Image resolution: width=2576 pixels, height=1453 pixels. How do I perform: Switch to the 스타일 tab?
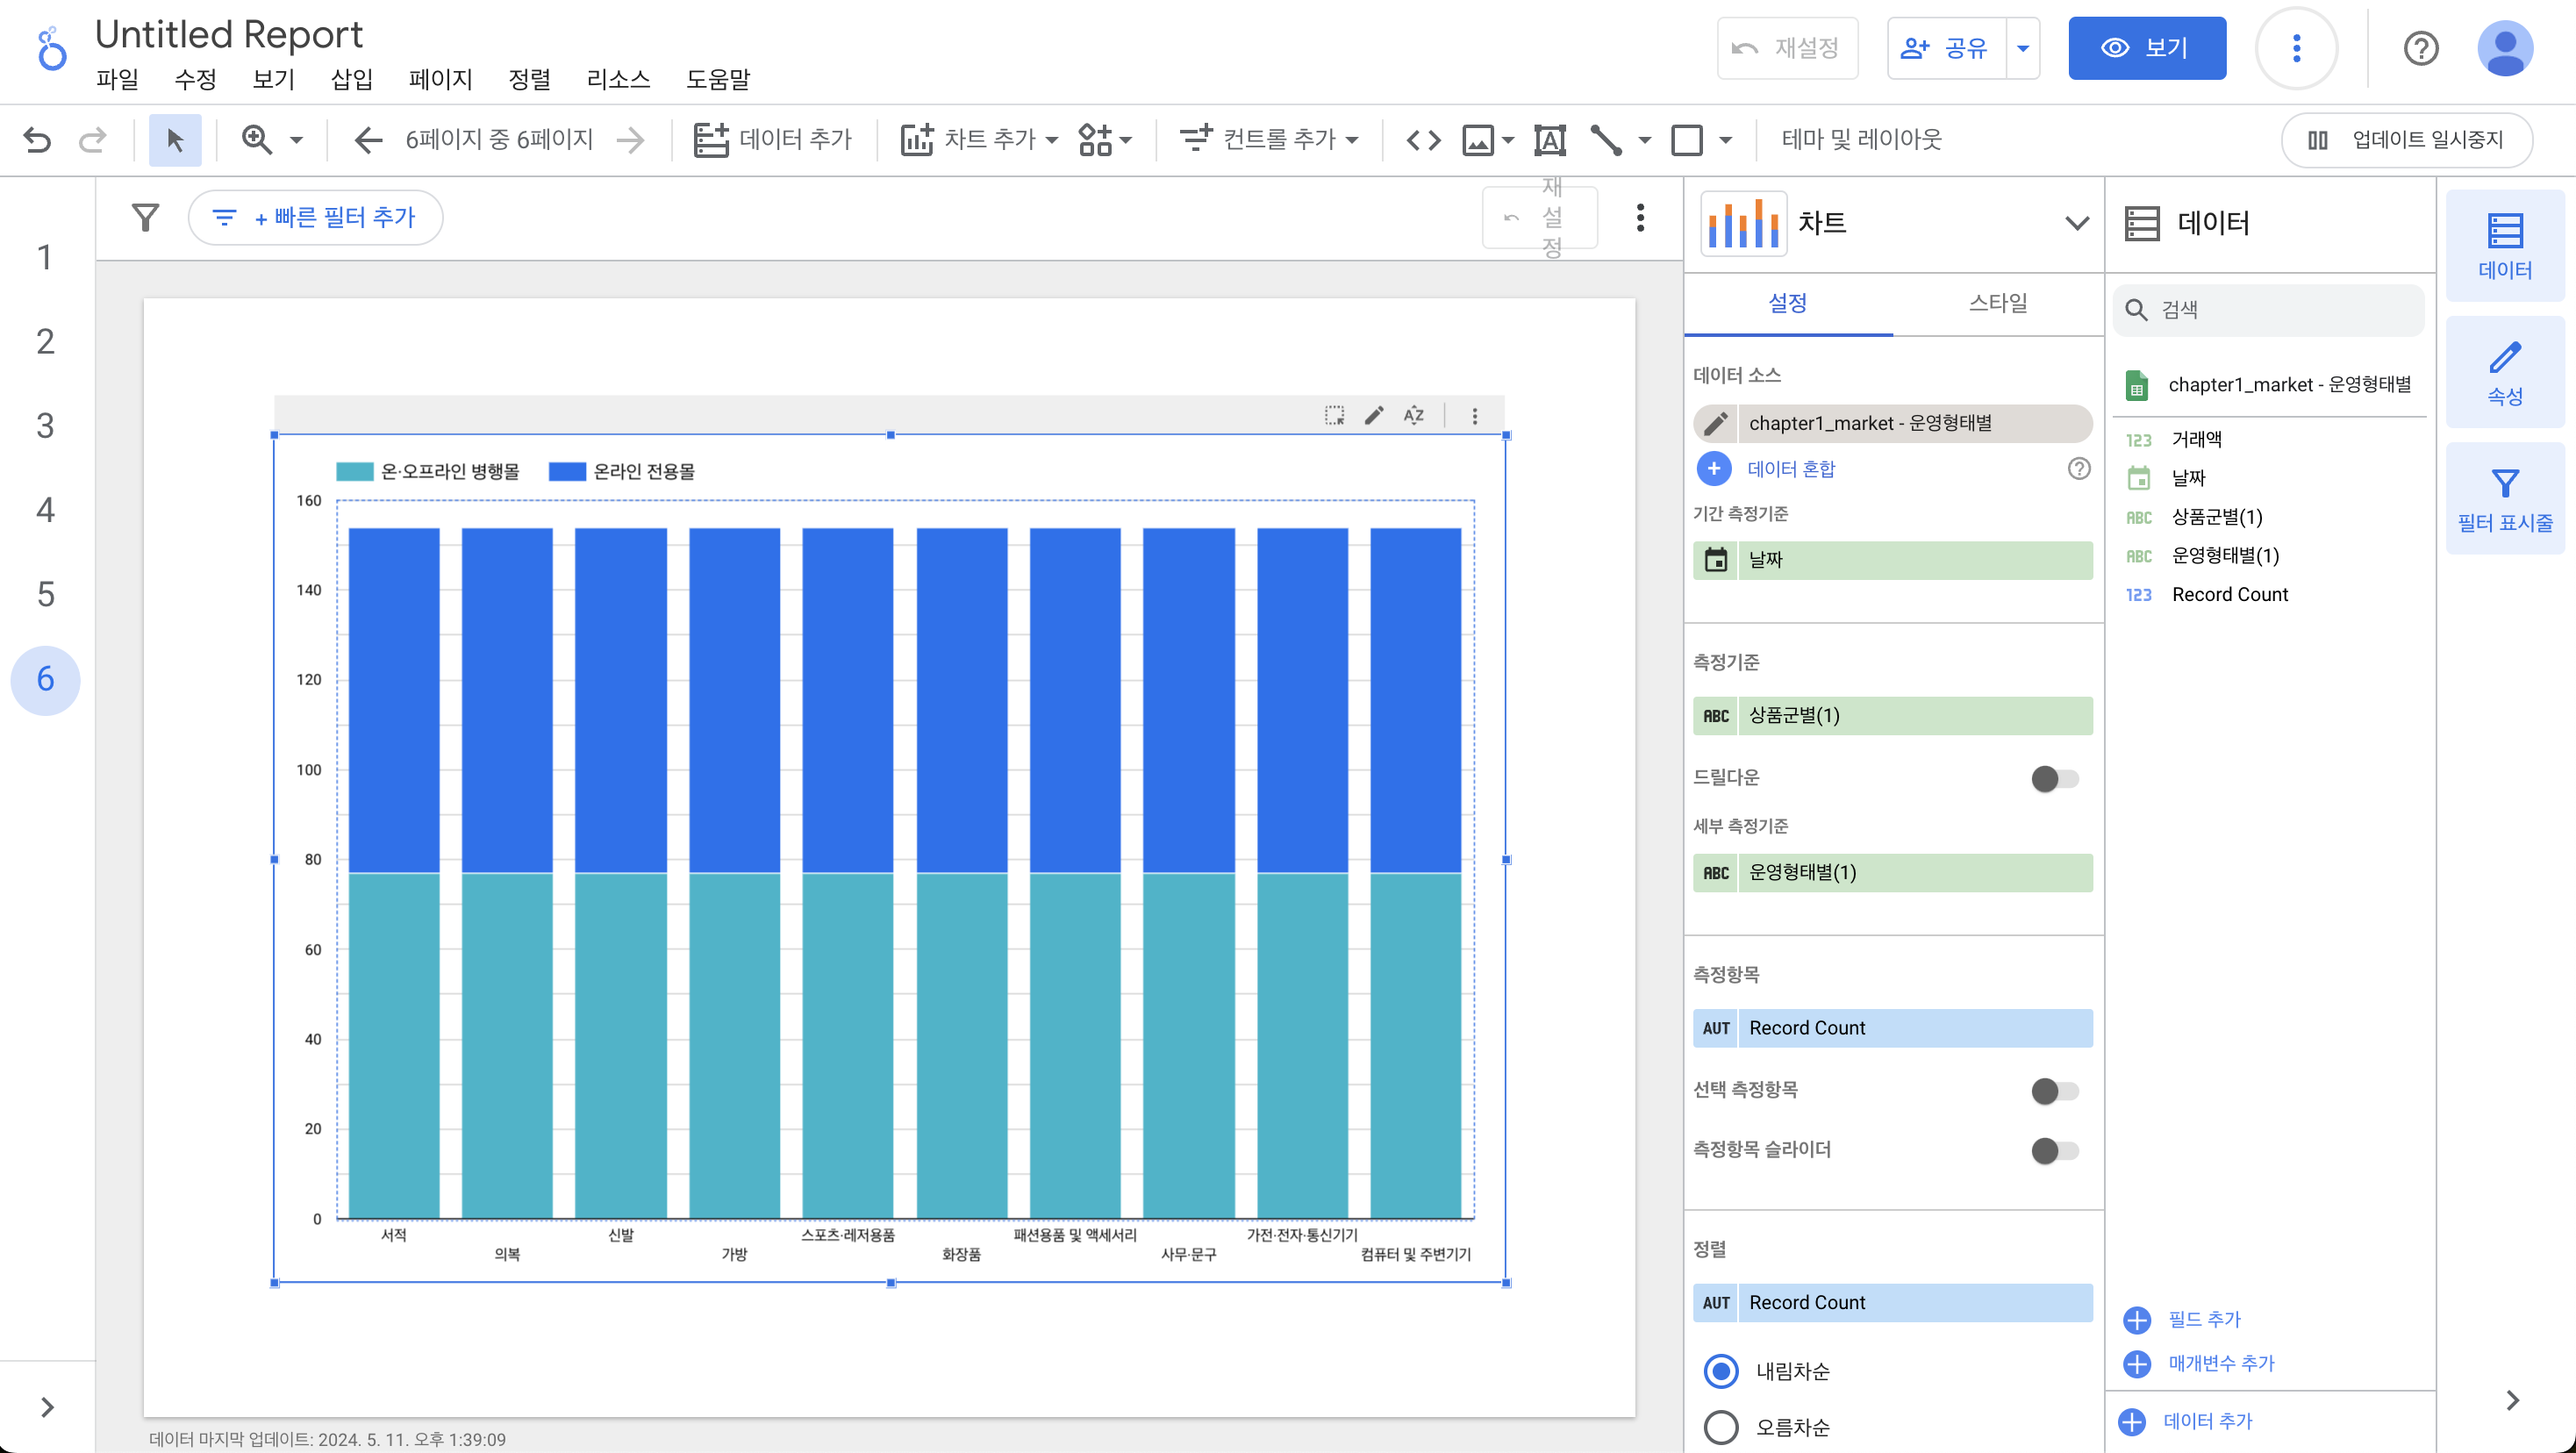1997,303
